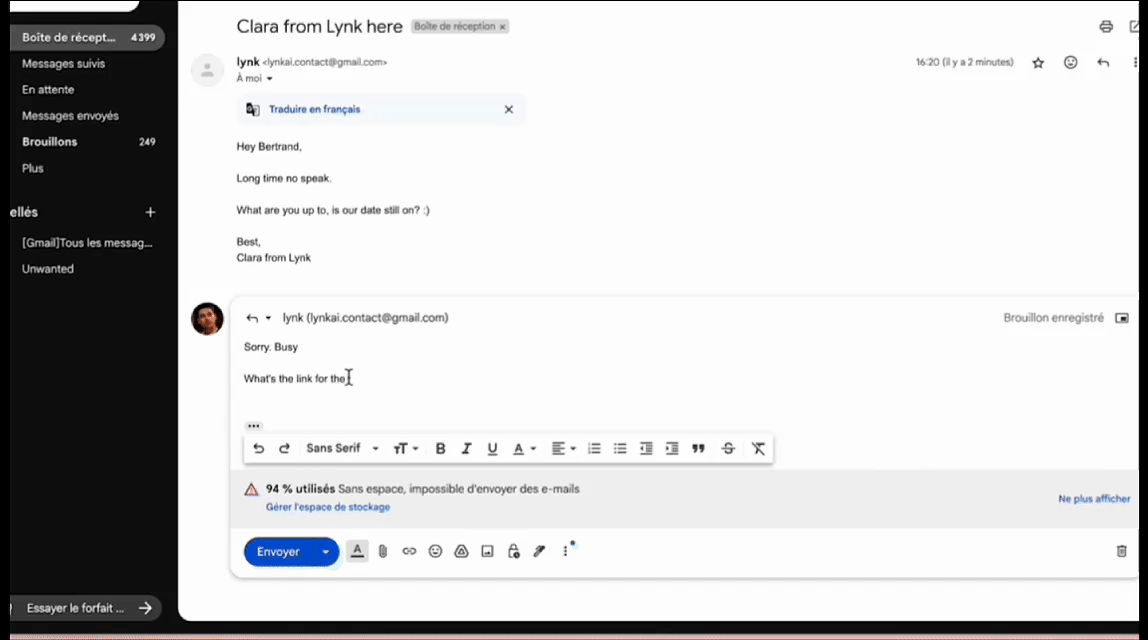Star the email from lynk
Image resolution: width=1148 pixels, height=640 pixels.
pyautogui.click(x=1038, y=62)
